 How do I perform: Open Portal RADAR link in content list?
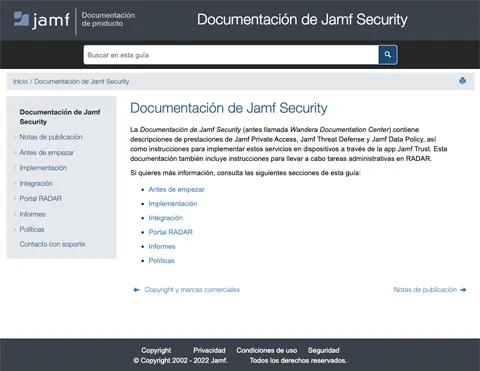coord(170,232)
